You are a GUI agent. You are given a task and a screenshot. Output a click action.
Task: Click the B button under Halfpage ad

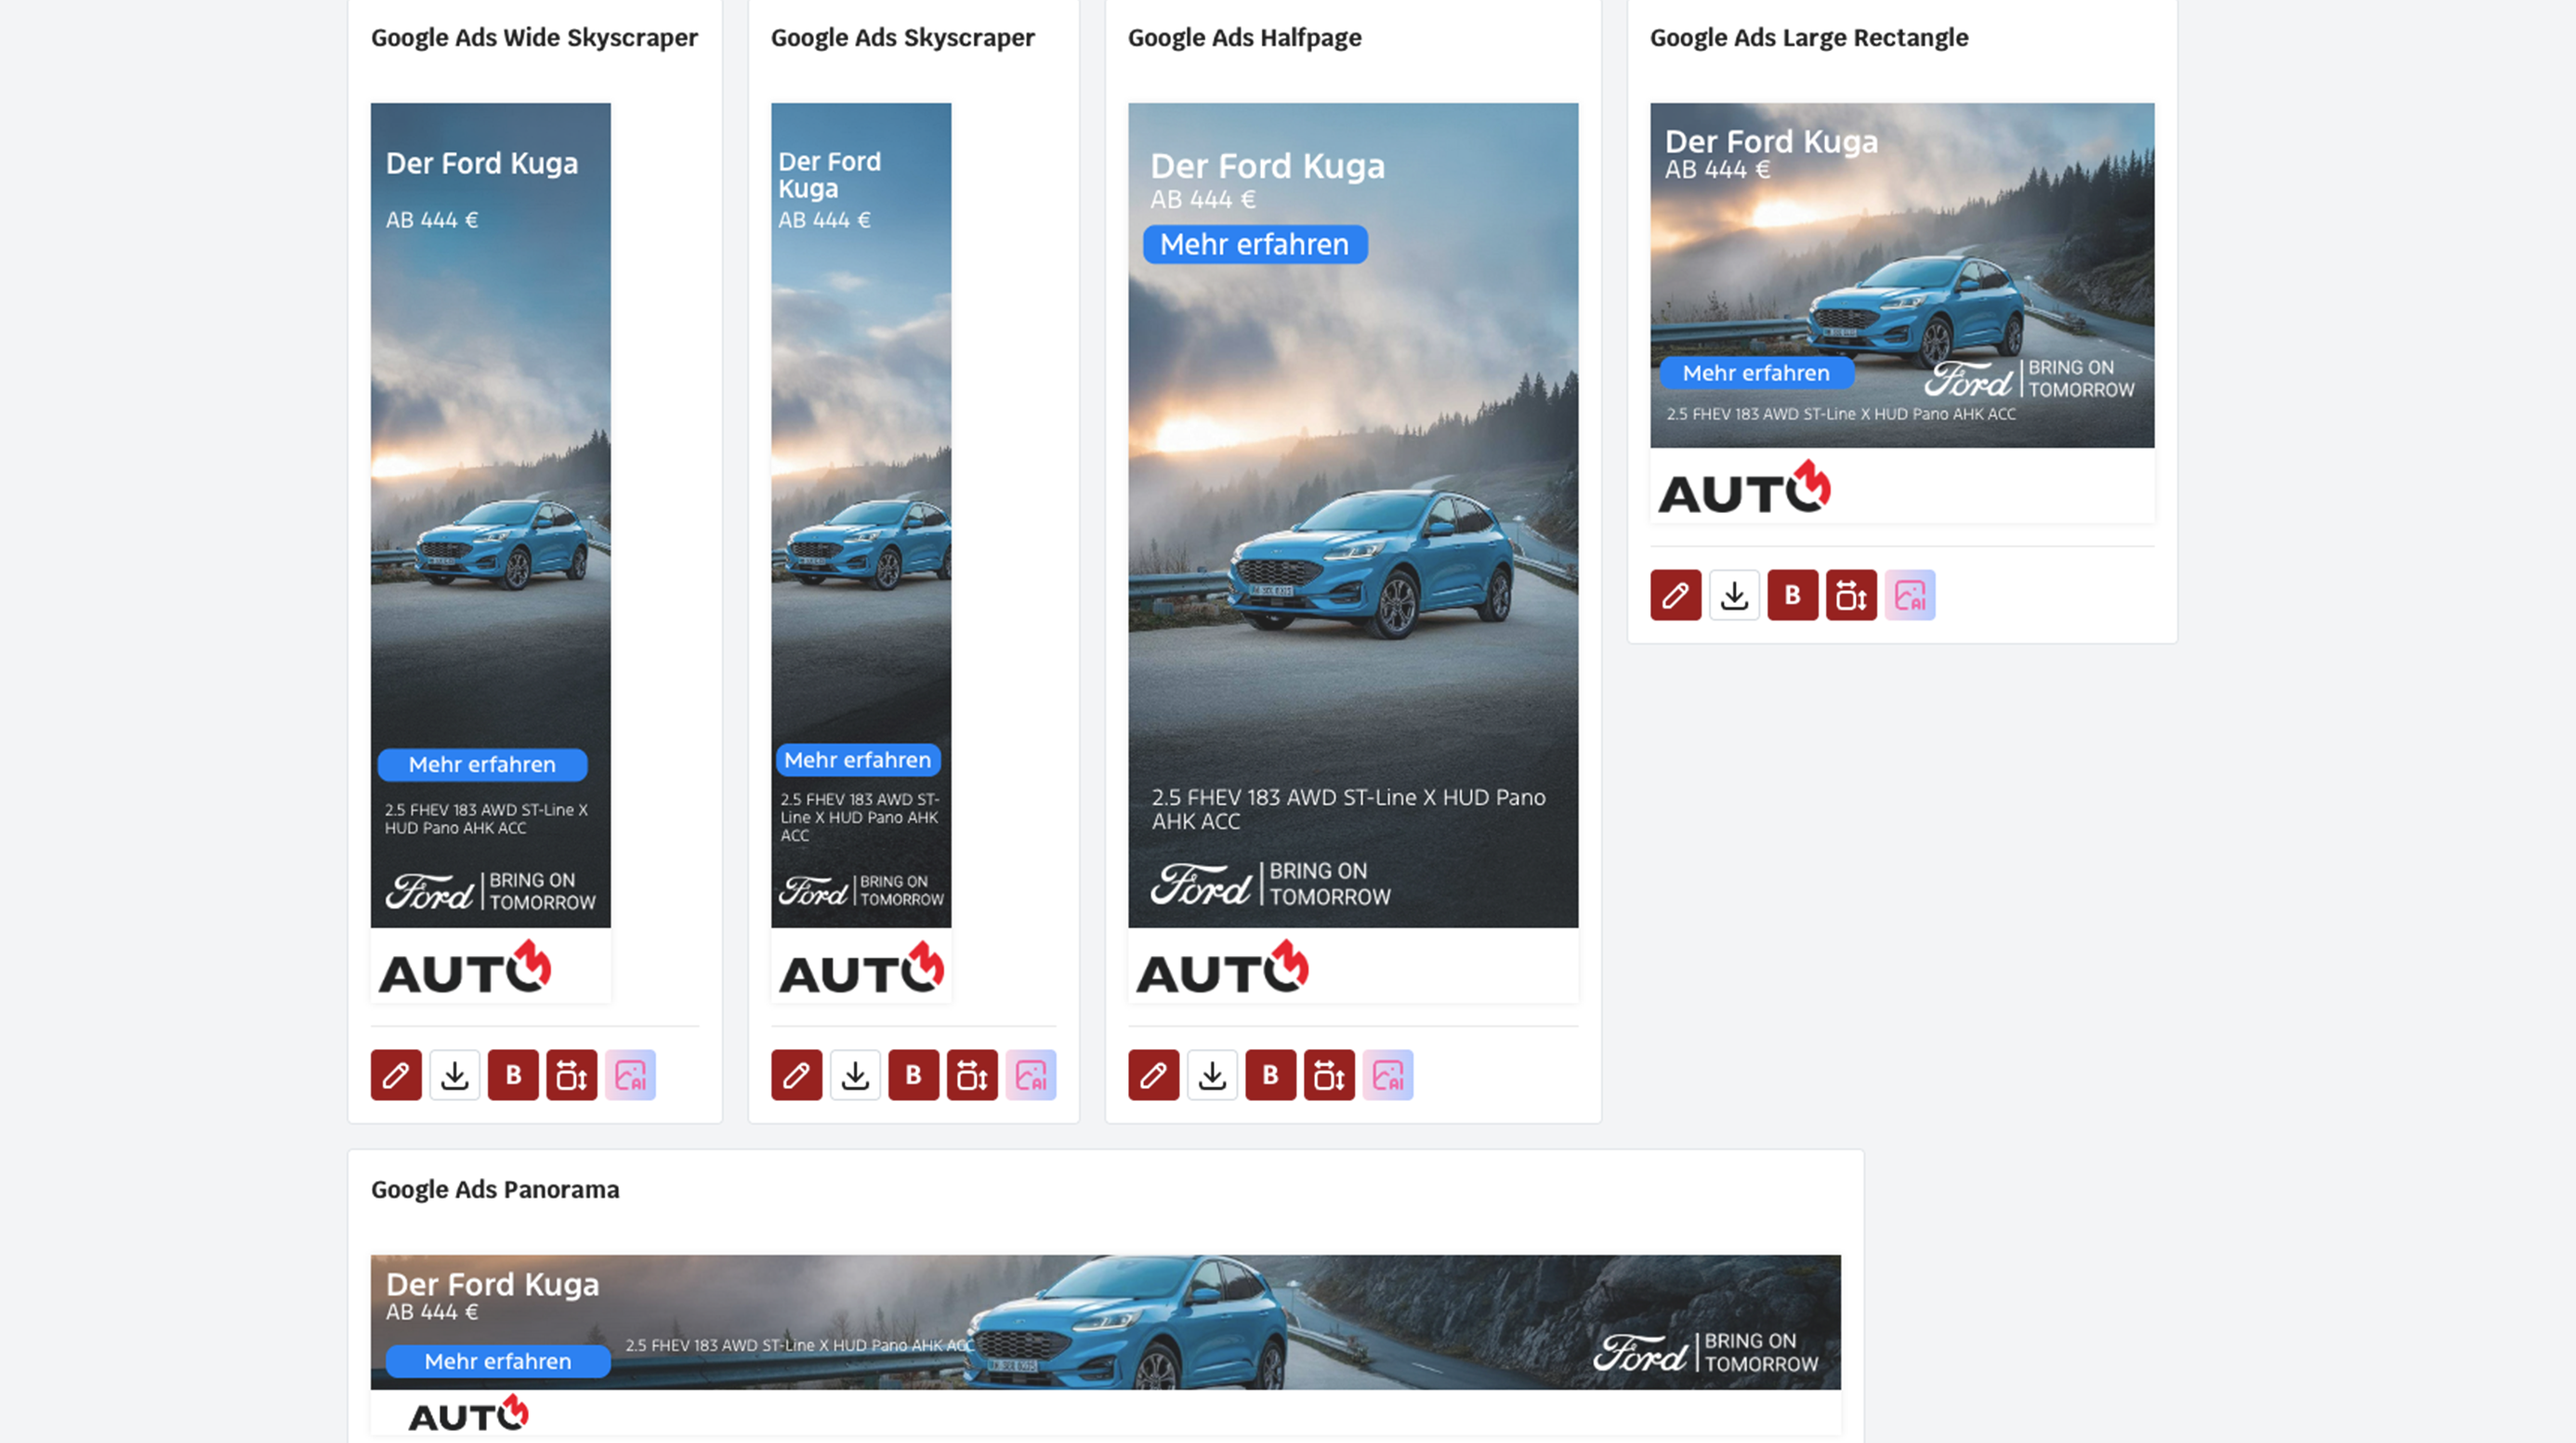(1270, 1075)
